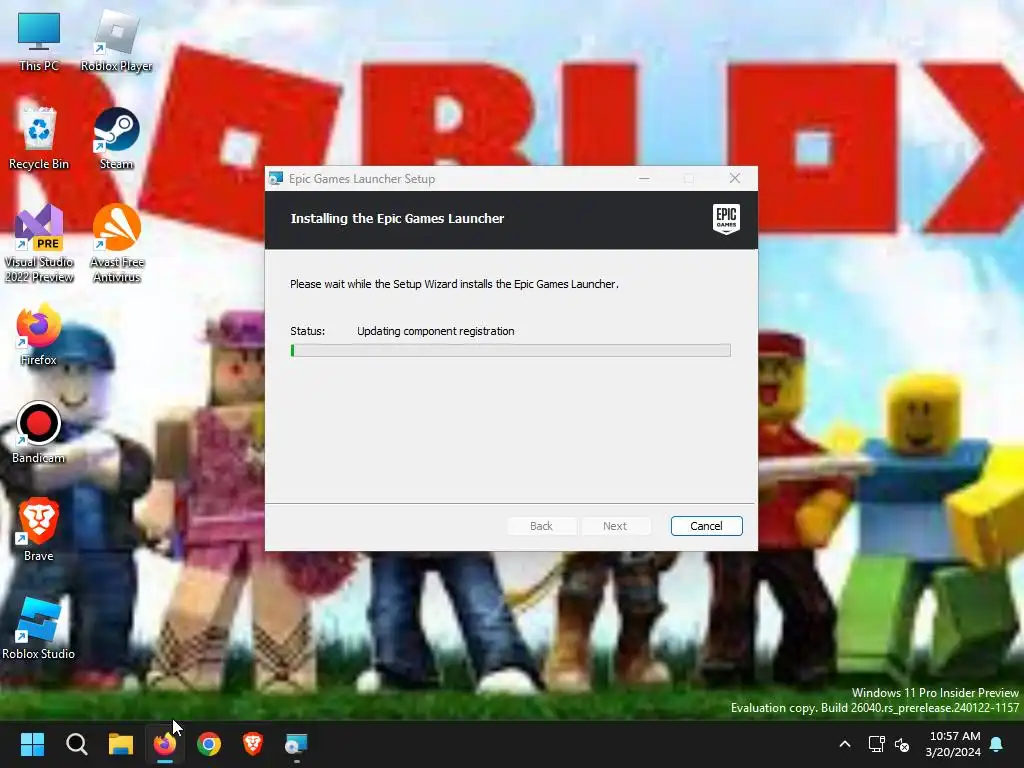Minimize the Epic Games Launcher Setup window
The image size is (1024, 768).
(x=644, y=178)
